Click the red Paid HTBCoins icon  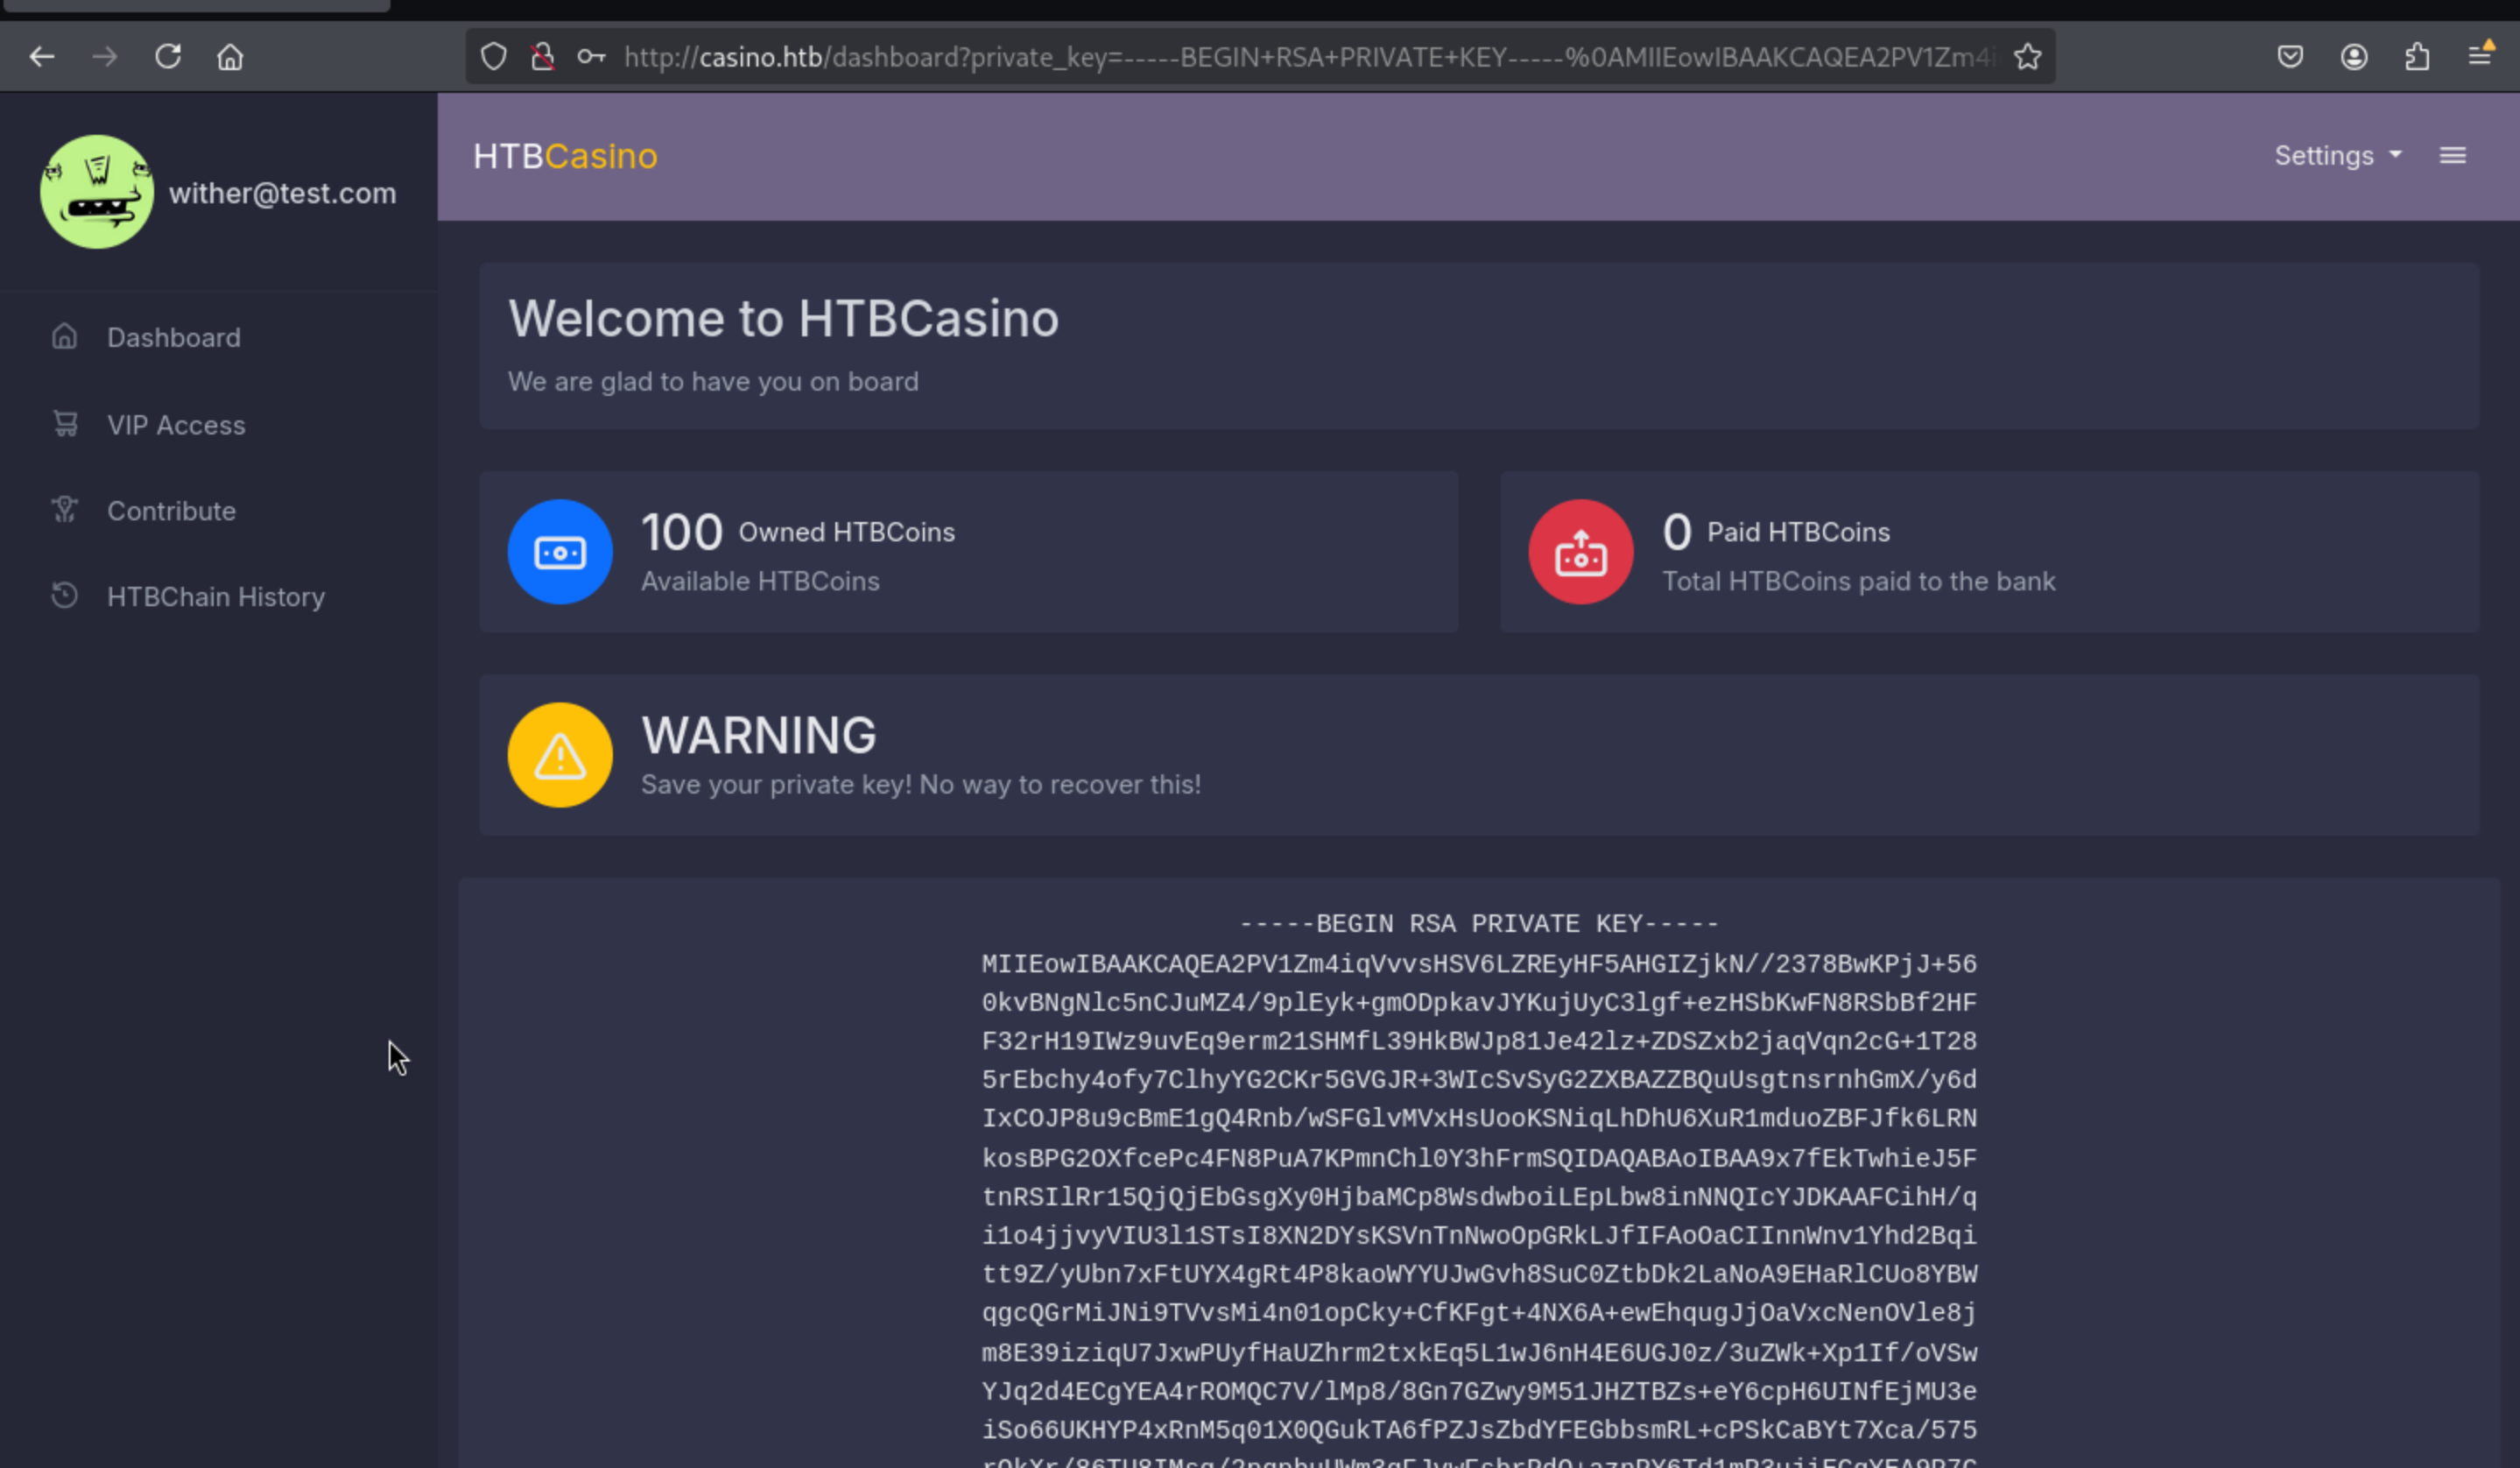tap(1580, 552)
